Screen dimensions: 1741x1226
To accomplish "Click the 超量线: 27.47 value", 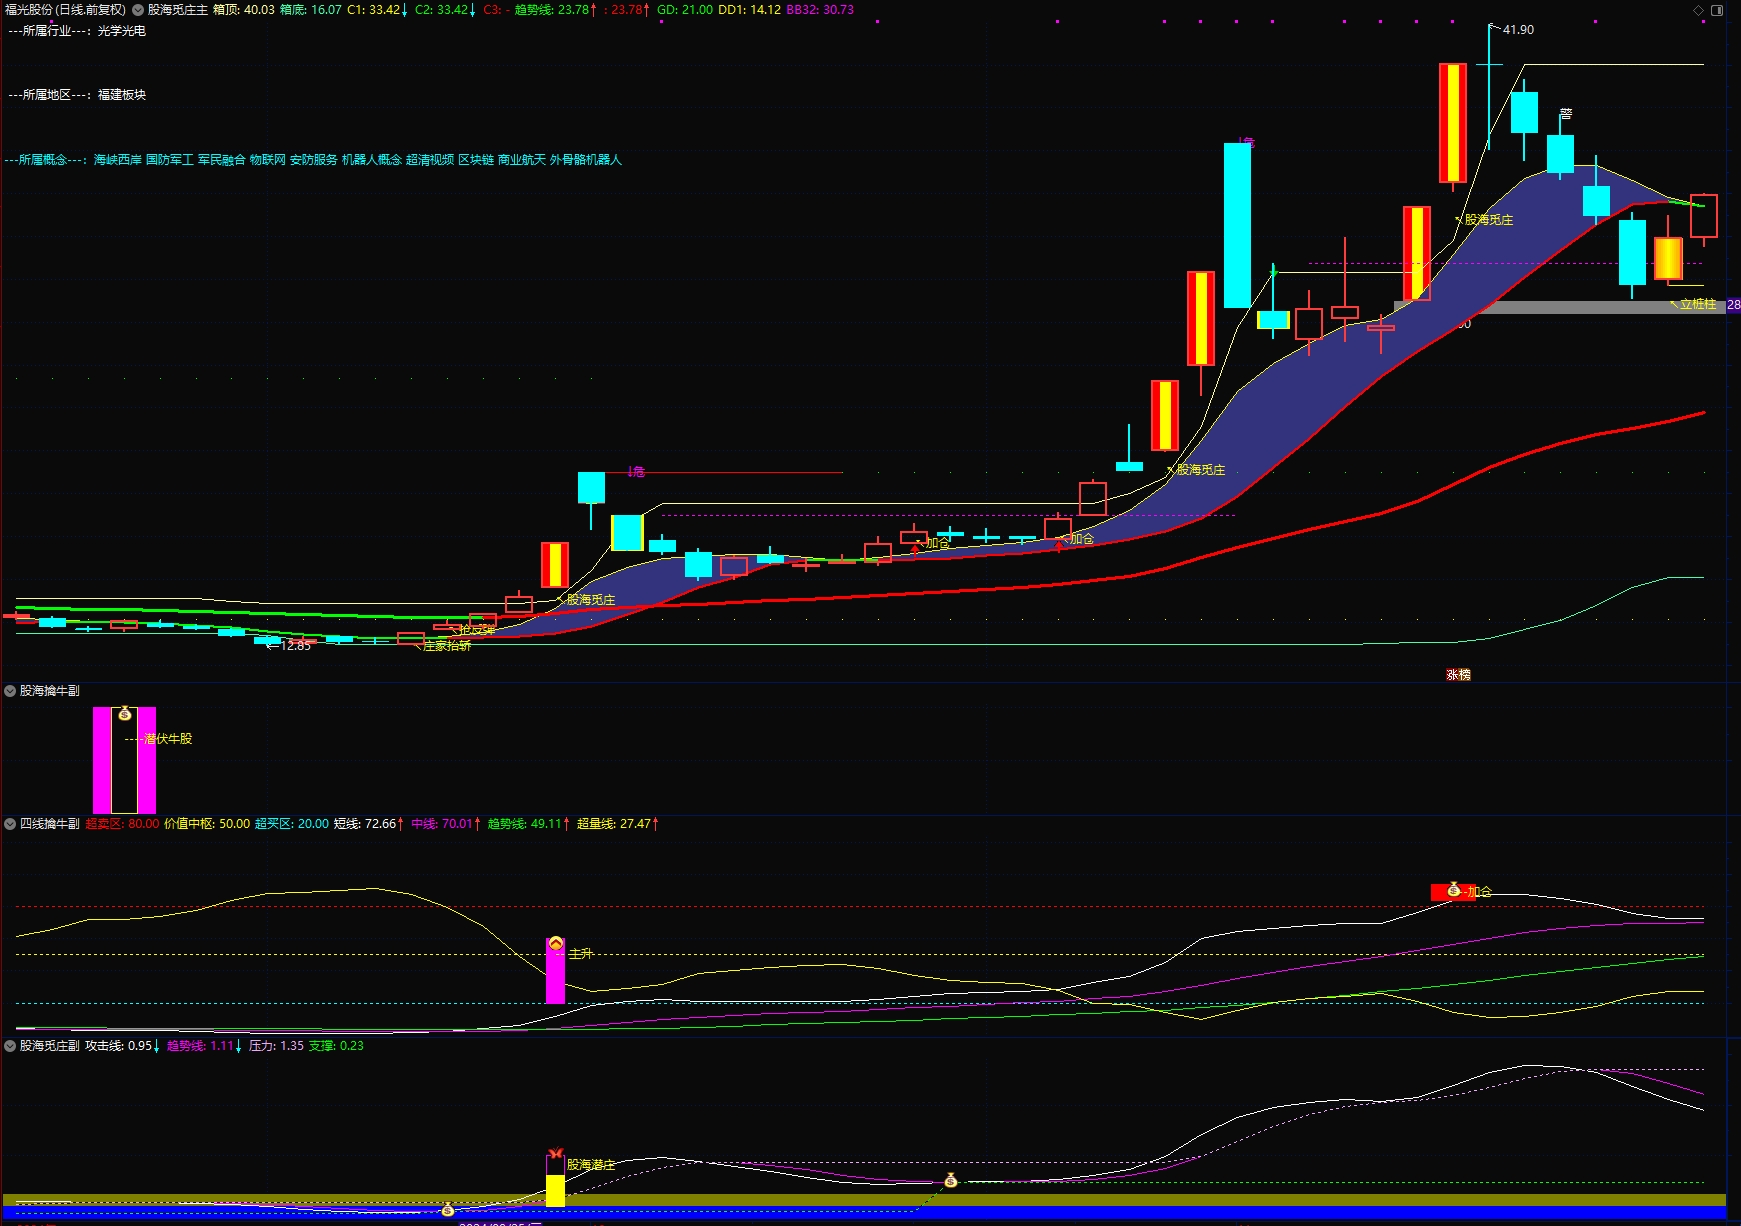I will point(617,824).
